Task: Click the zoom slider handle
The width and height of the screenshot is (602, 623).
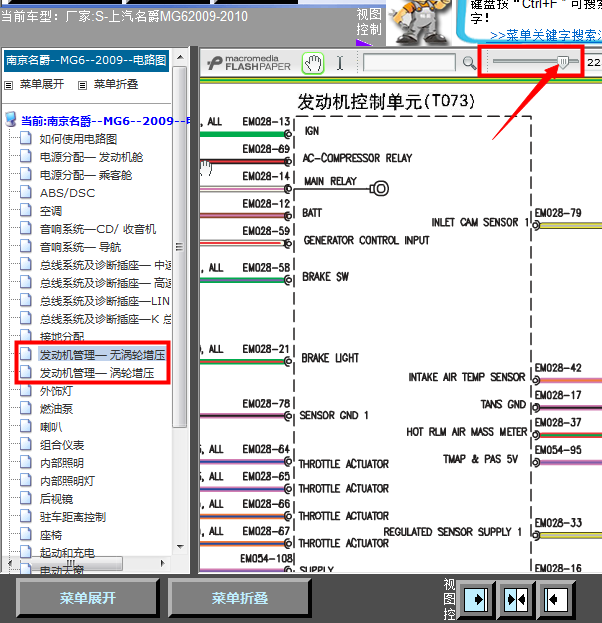Action: 563,62
